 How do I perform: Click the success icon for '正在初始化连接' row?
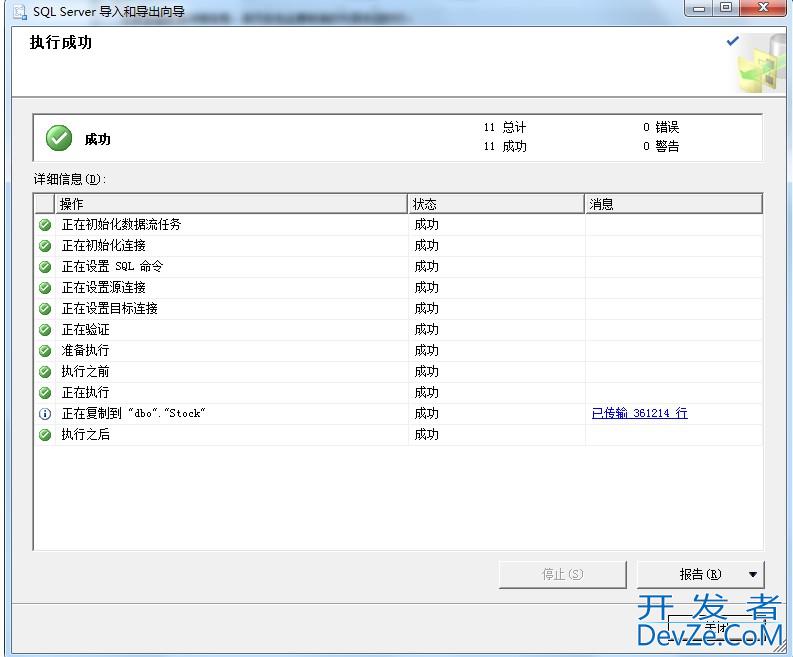tap(45, 246)
